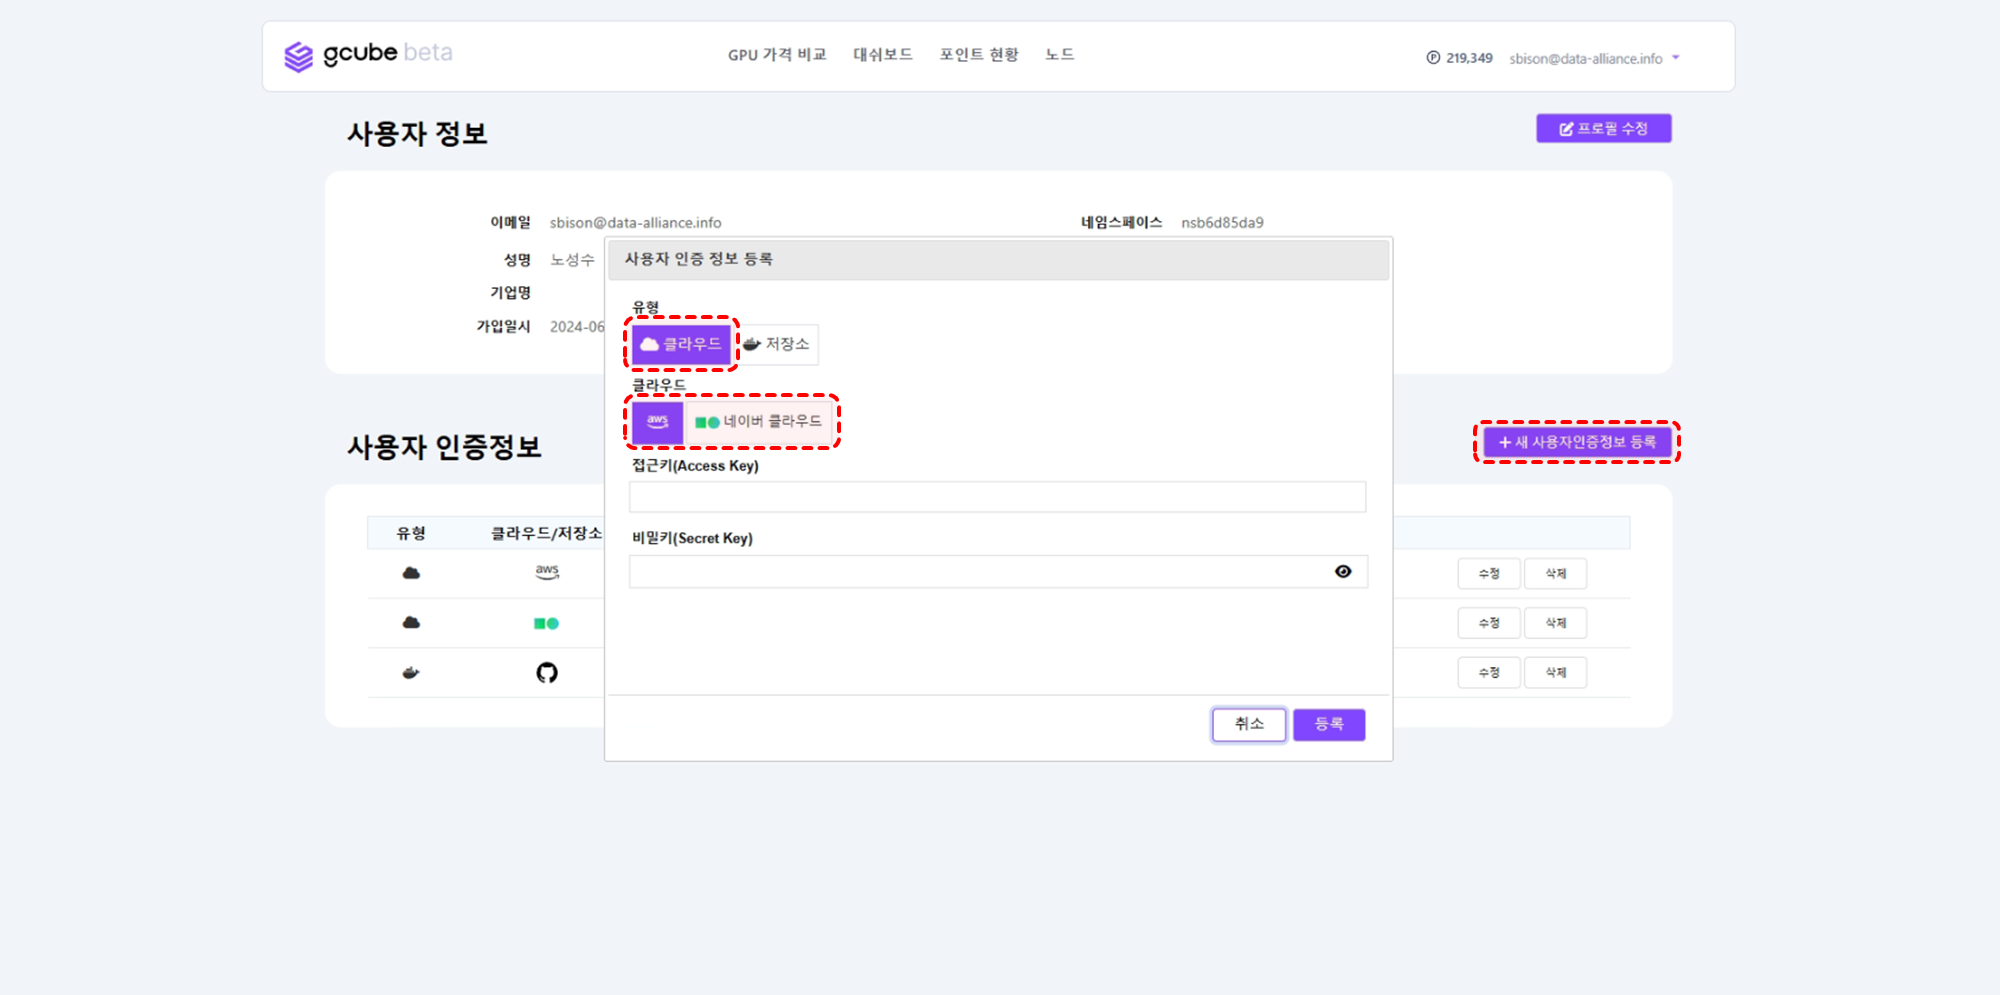Select the 클라우드 type option
Screen dimensions: 2000x995
pyautogui.click(x=681, y=344)
